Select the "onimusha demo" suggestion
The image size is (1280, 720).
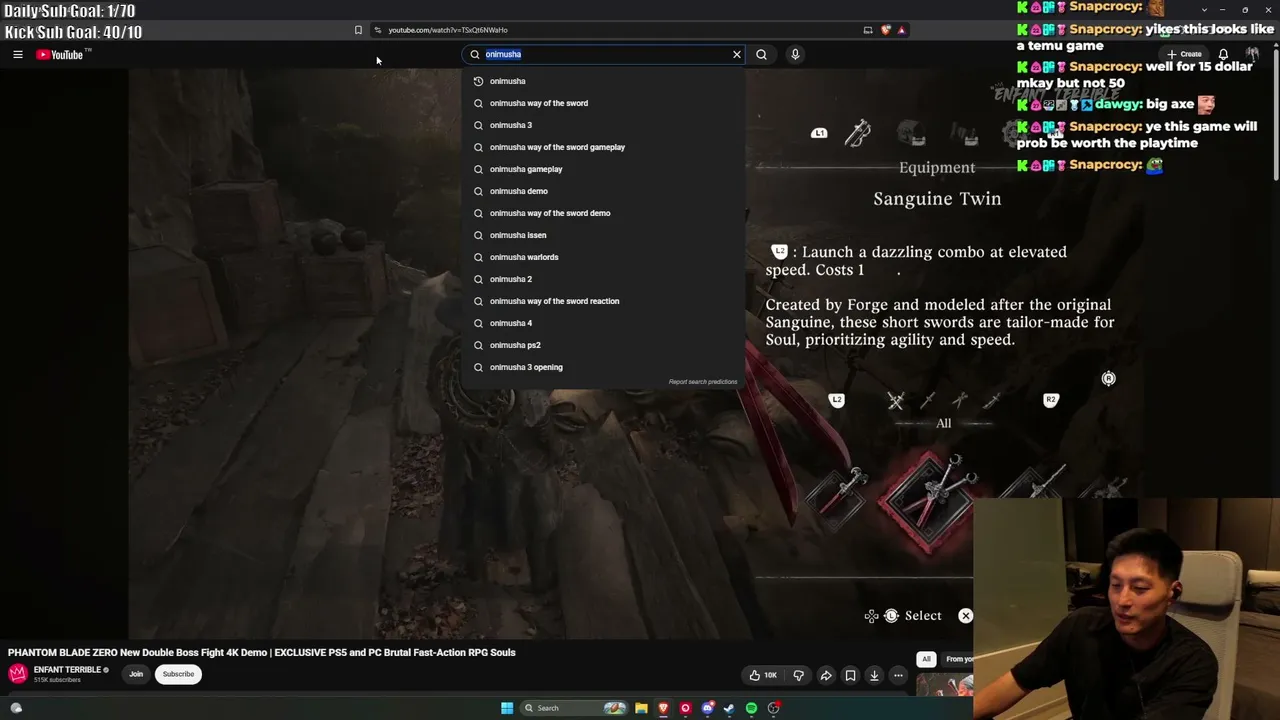(x=604, y=191)
